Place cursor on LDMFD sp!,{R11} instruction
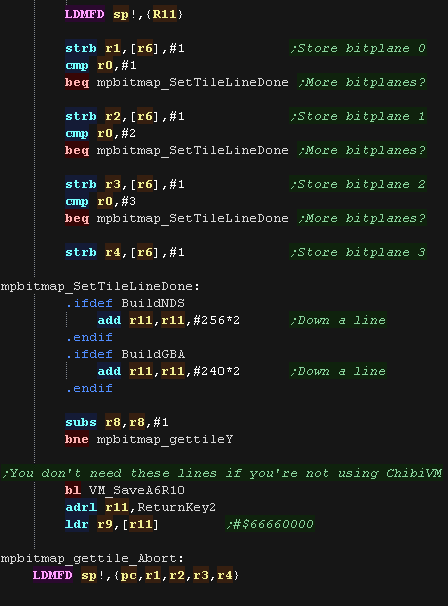The image size is (448, 606). point(124,14)
